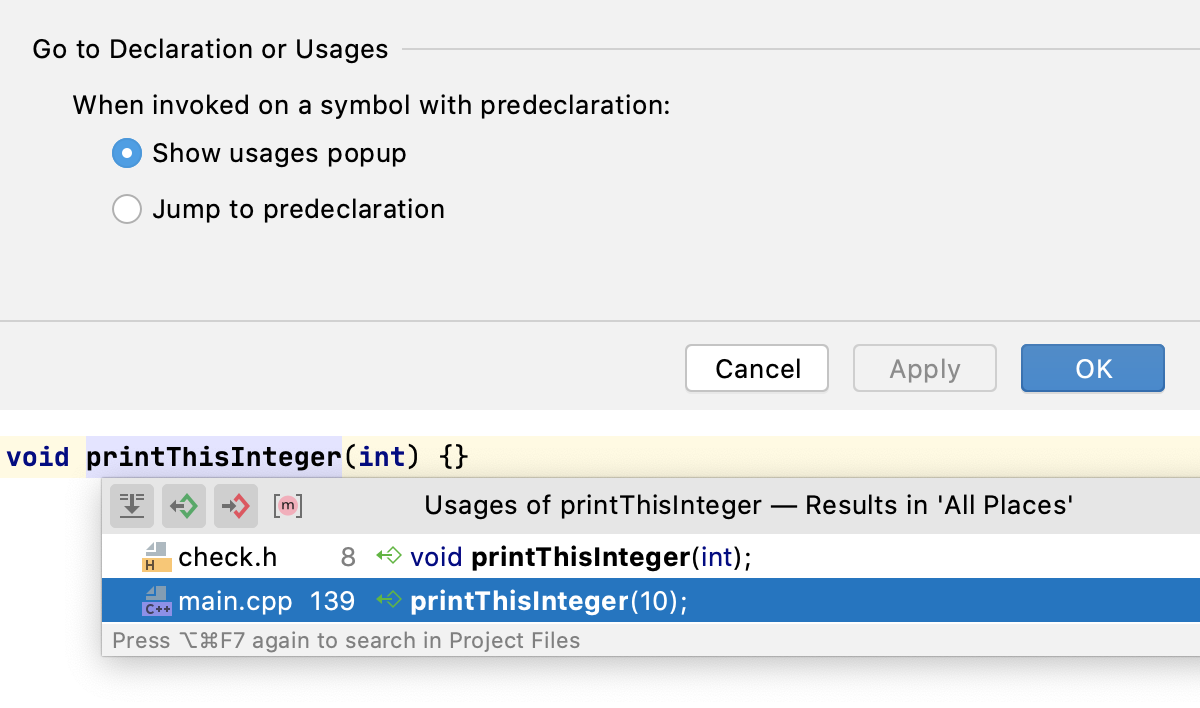Click the pink 'm' method grouping icon

point(288,506)
